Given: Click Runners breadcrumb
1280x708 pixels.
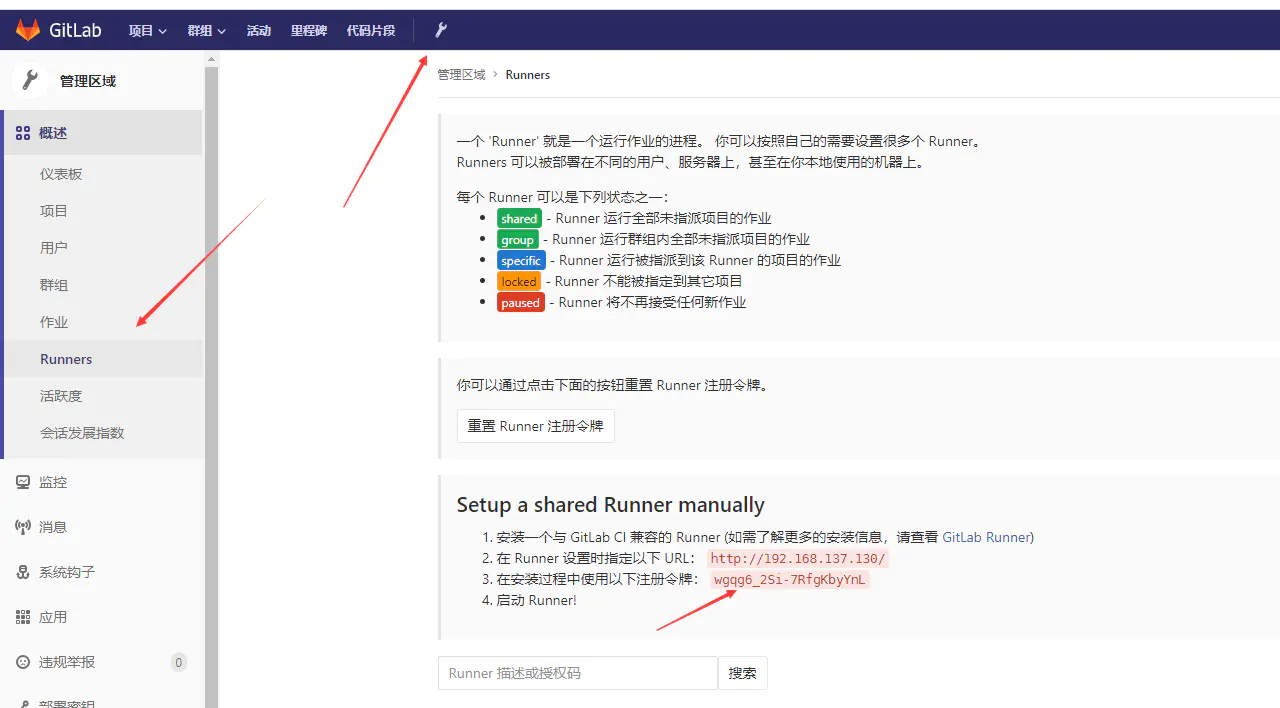Looking at the screenshot, I should tap(528, 75).
